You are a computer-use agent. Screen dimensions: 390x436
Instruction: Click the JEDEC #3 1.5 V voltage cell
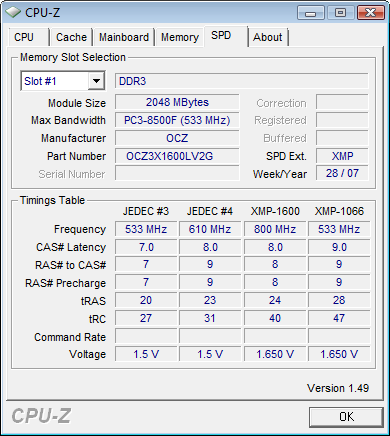(146, 354)
